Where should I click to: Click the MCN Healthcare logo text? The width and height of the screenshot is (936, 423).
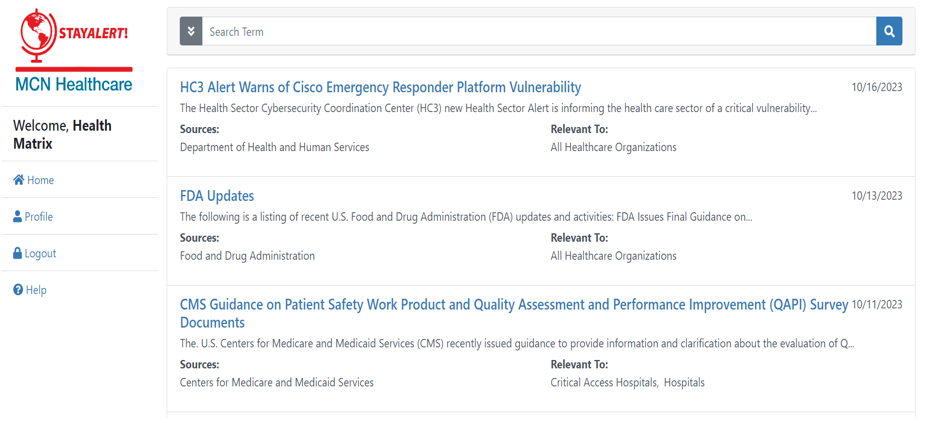(x=74, y=84)
